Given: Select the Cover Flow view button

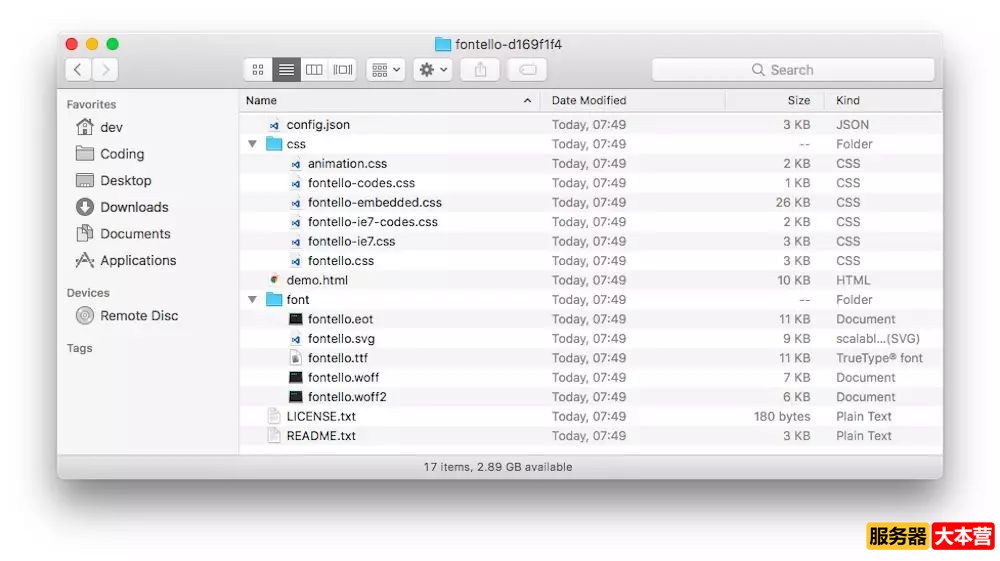Looking at the screenshot, I should pos(343,70).
